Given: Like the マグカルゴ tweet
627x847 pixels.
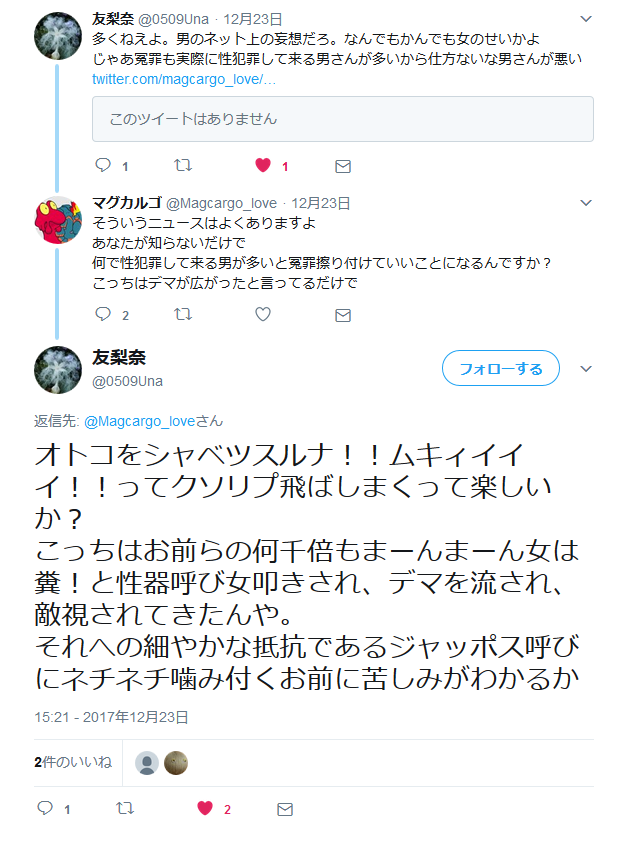Looking at the screenshot, I should (263, 314).
